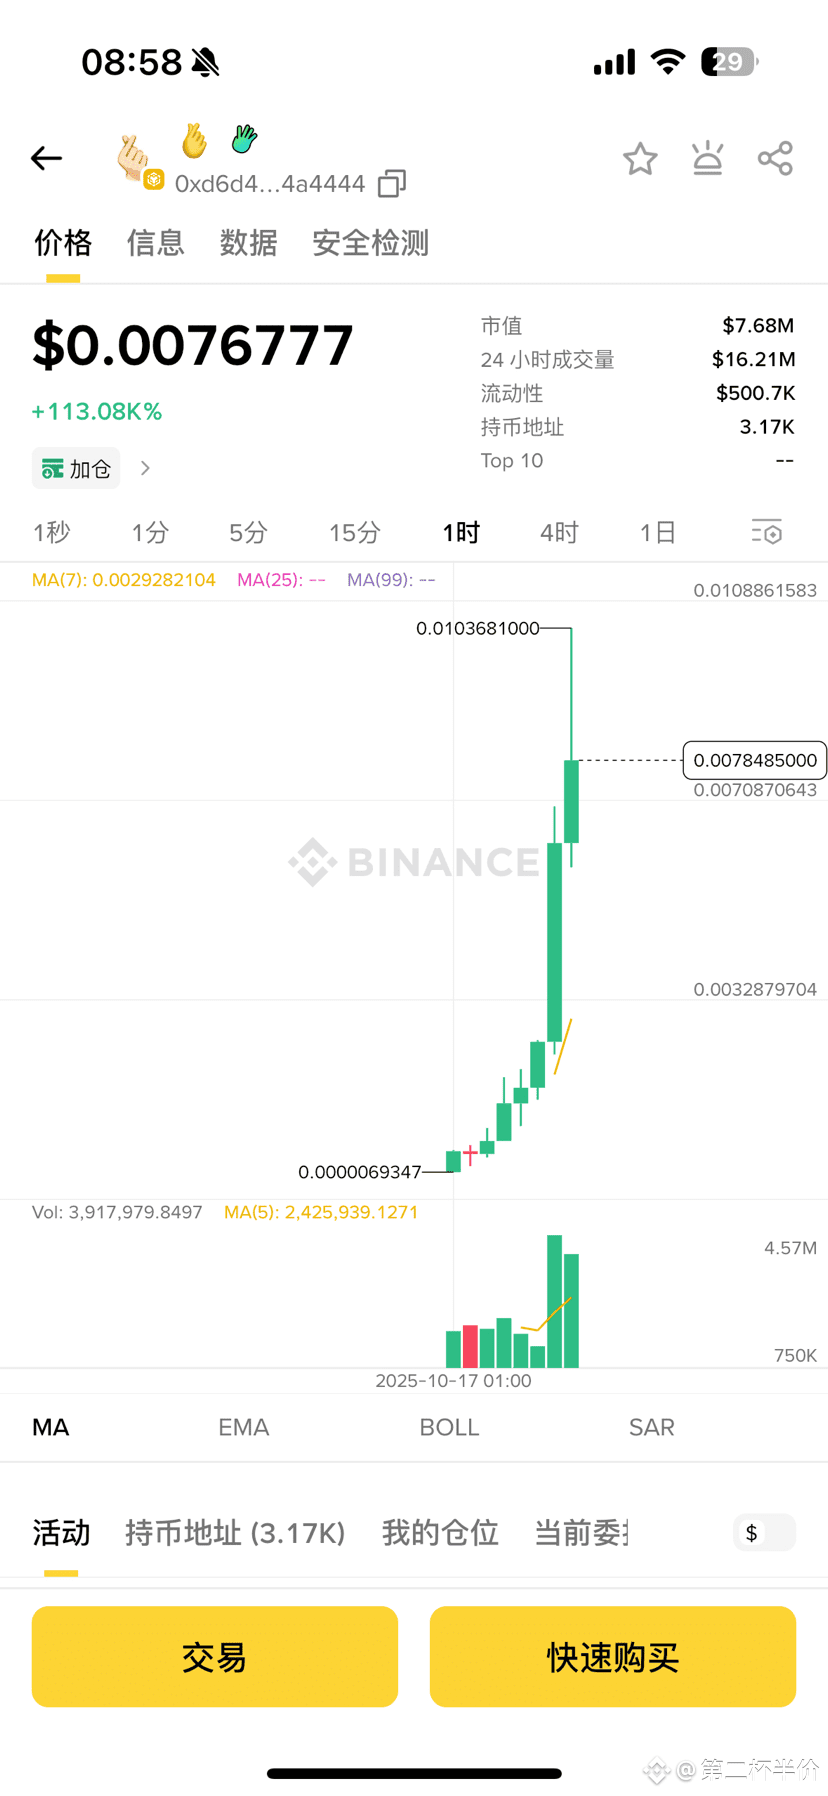Image resolution: width=828 pixels, height=1796 pixels.
Task: Select the 4时 timeframe
Action: point(559,532)
